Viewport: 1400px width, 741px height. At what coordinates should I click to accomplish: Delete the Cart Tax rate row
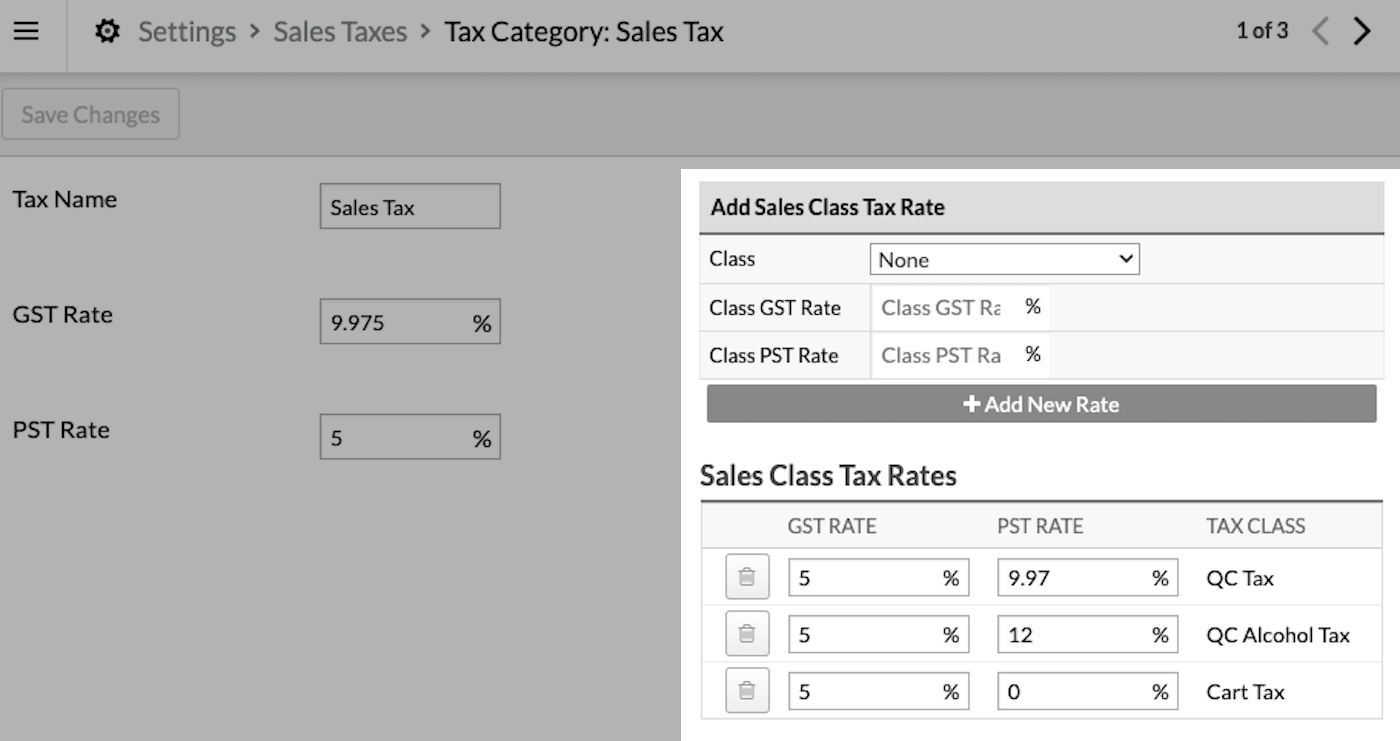pos(747,691)
